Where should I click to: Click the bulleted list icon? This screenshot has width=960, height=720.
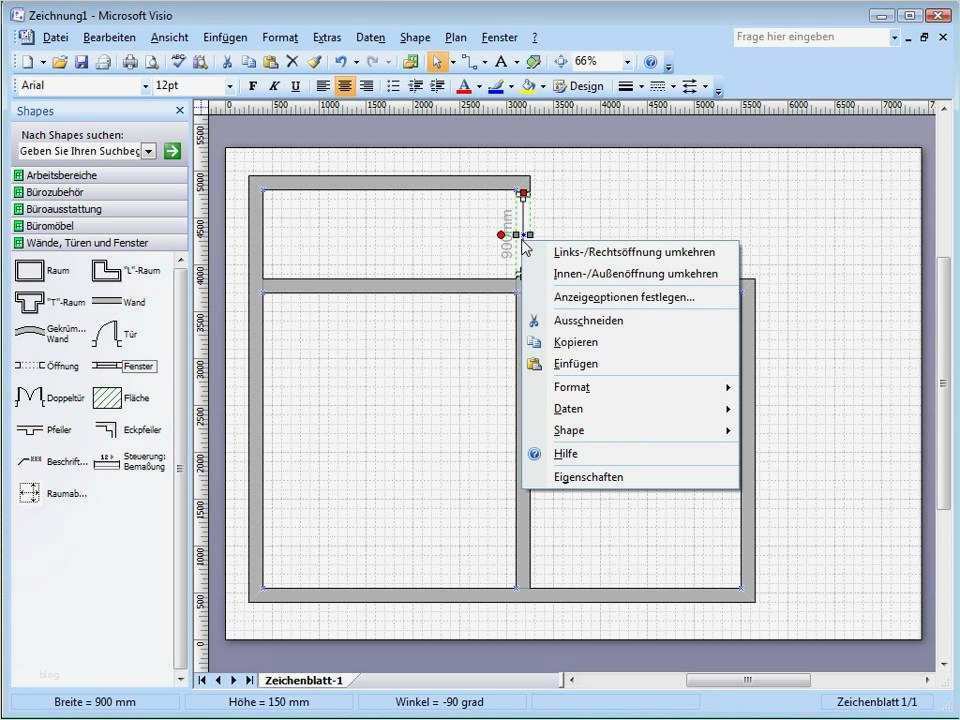tap(394, 86)
